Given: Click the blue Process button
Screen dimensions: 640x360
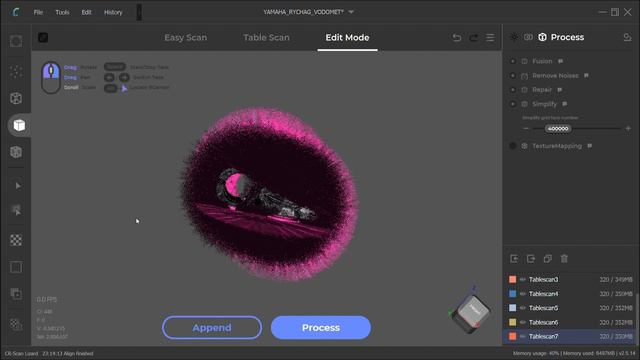Looking at the screenshot, I should [x=321, y=327].
